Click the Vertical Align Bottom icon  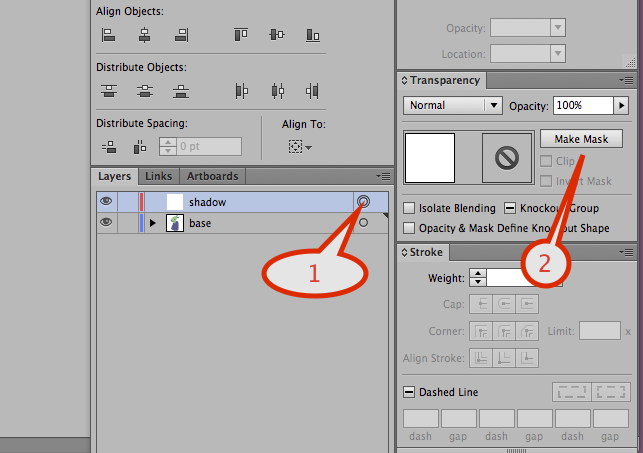coord(313,35)
